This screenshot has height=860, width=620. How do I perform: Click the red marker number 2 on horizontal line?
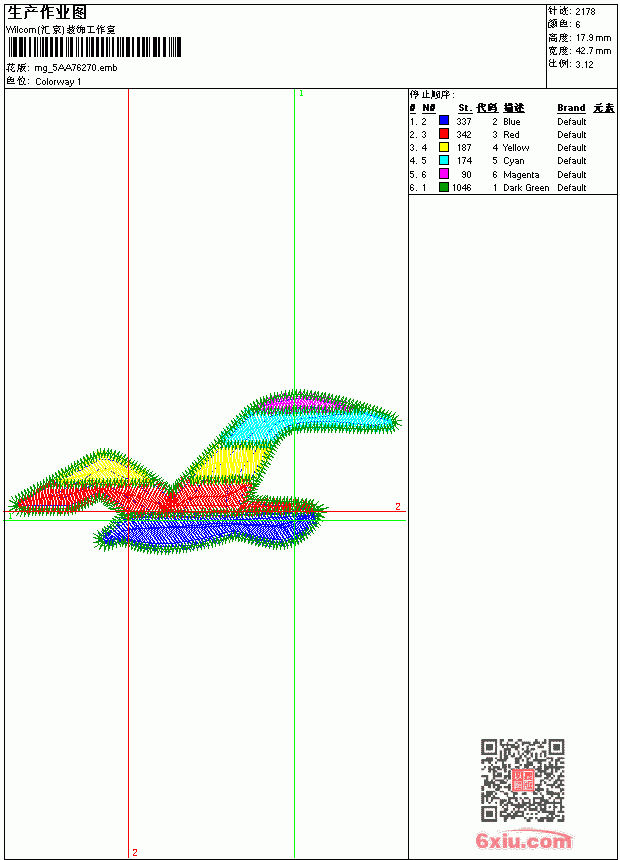point(398,506)
